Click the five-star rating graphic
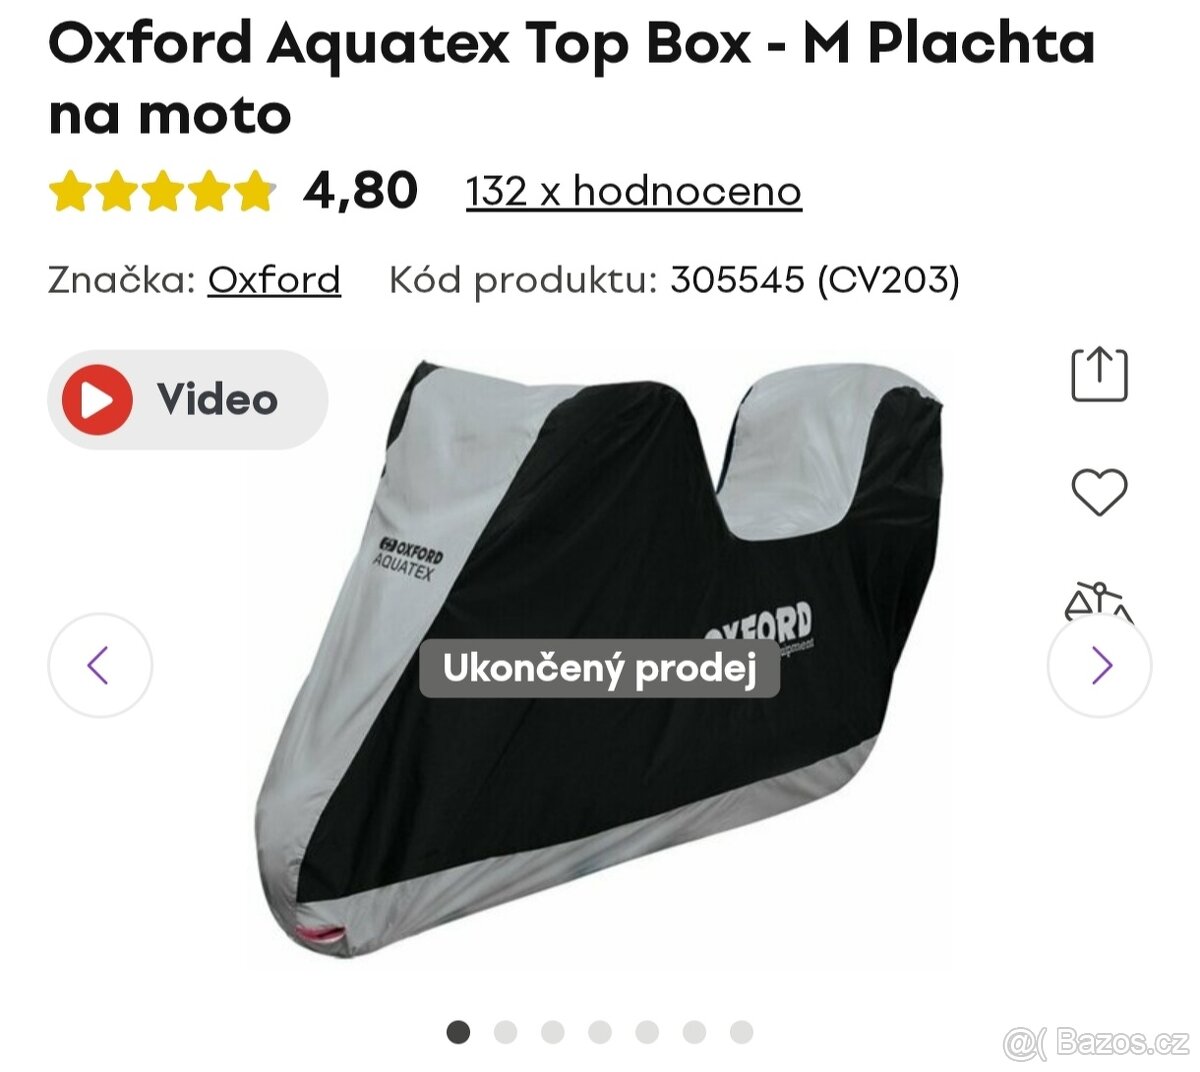Image resolution: width=1200 pixels, height=1072 pixels. pos(162,191)
